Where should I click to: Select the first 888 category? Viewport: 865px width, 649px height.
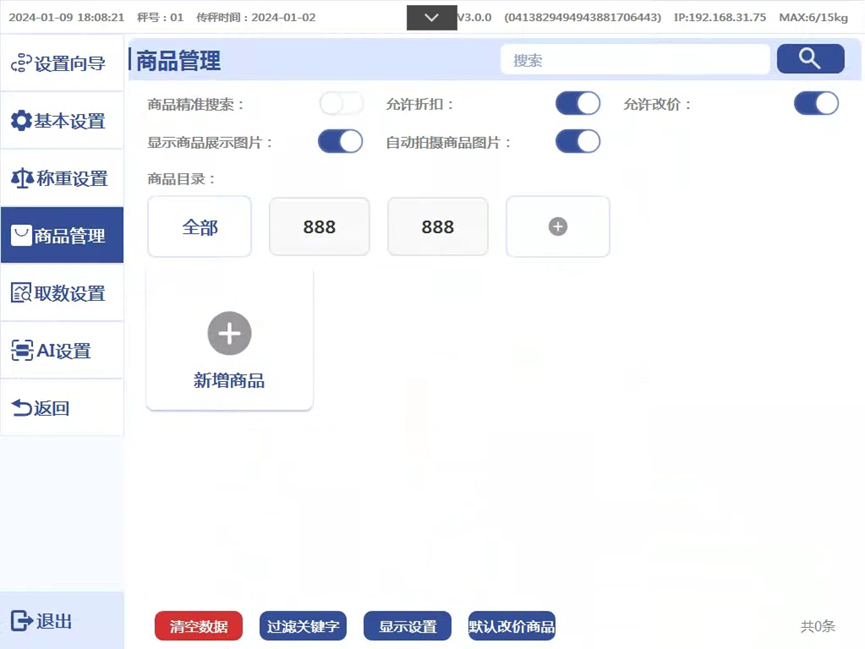point(319,227)
